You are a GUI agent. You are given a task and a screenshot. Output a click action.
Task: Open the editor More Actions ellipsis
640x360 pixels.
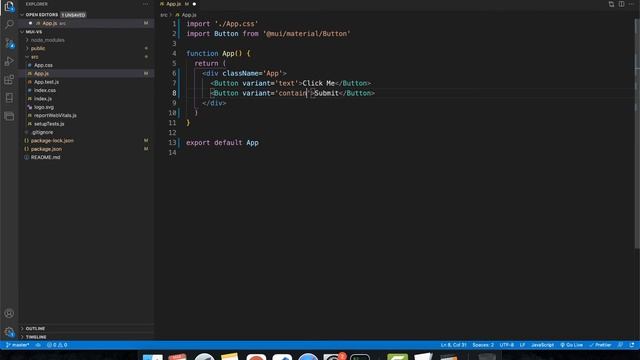631,4
